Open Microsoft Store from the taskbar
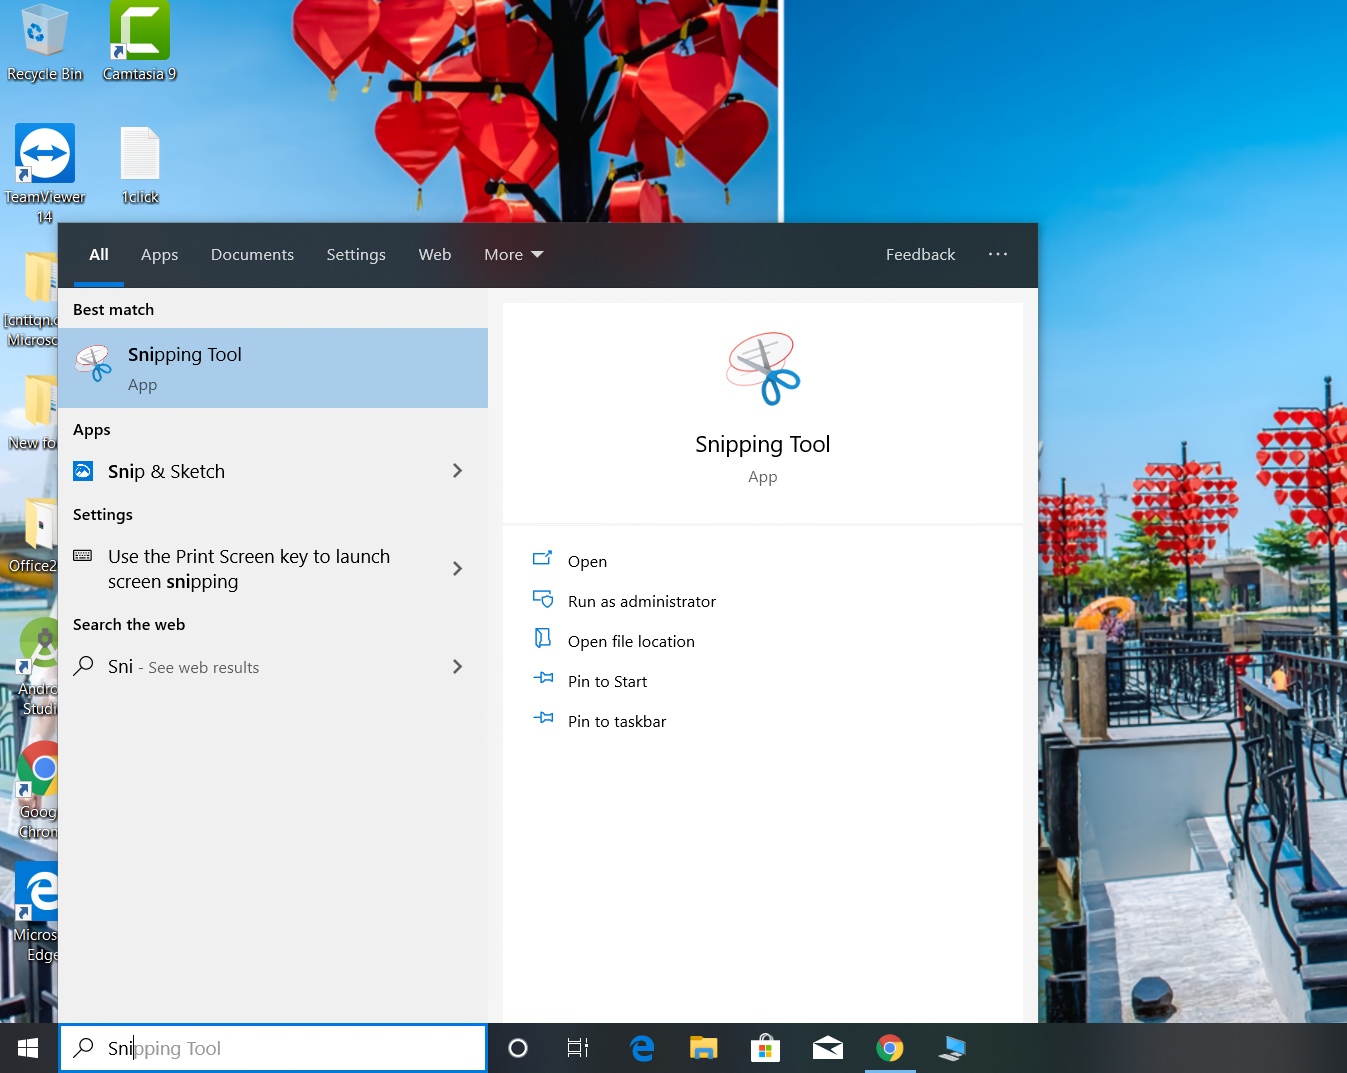 765,1048
